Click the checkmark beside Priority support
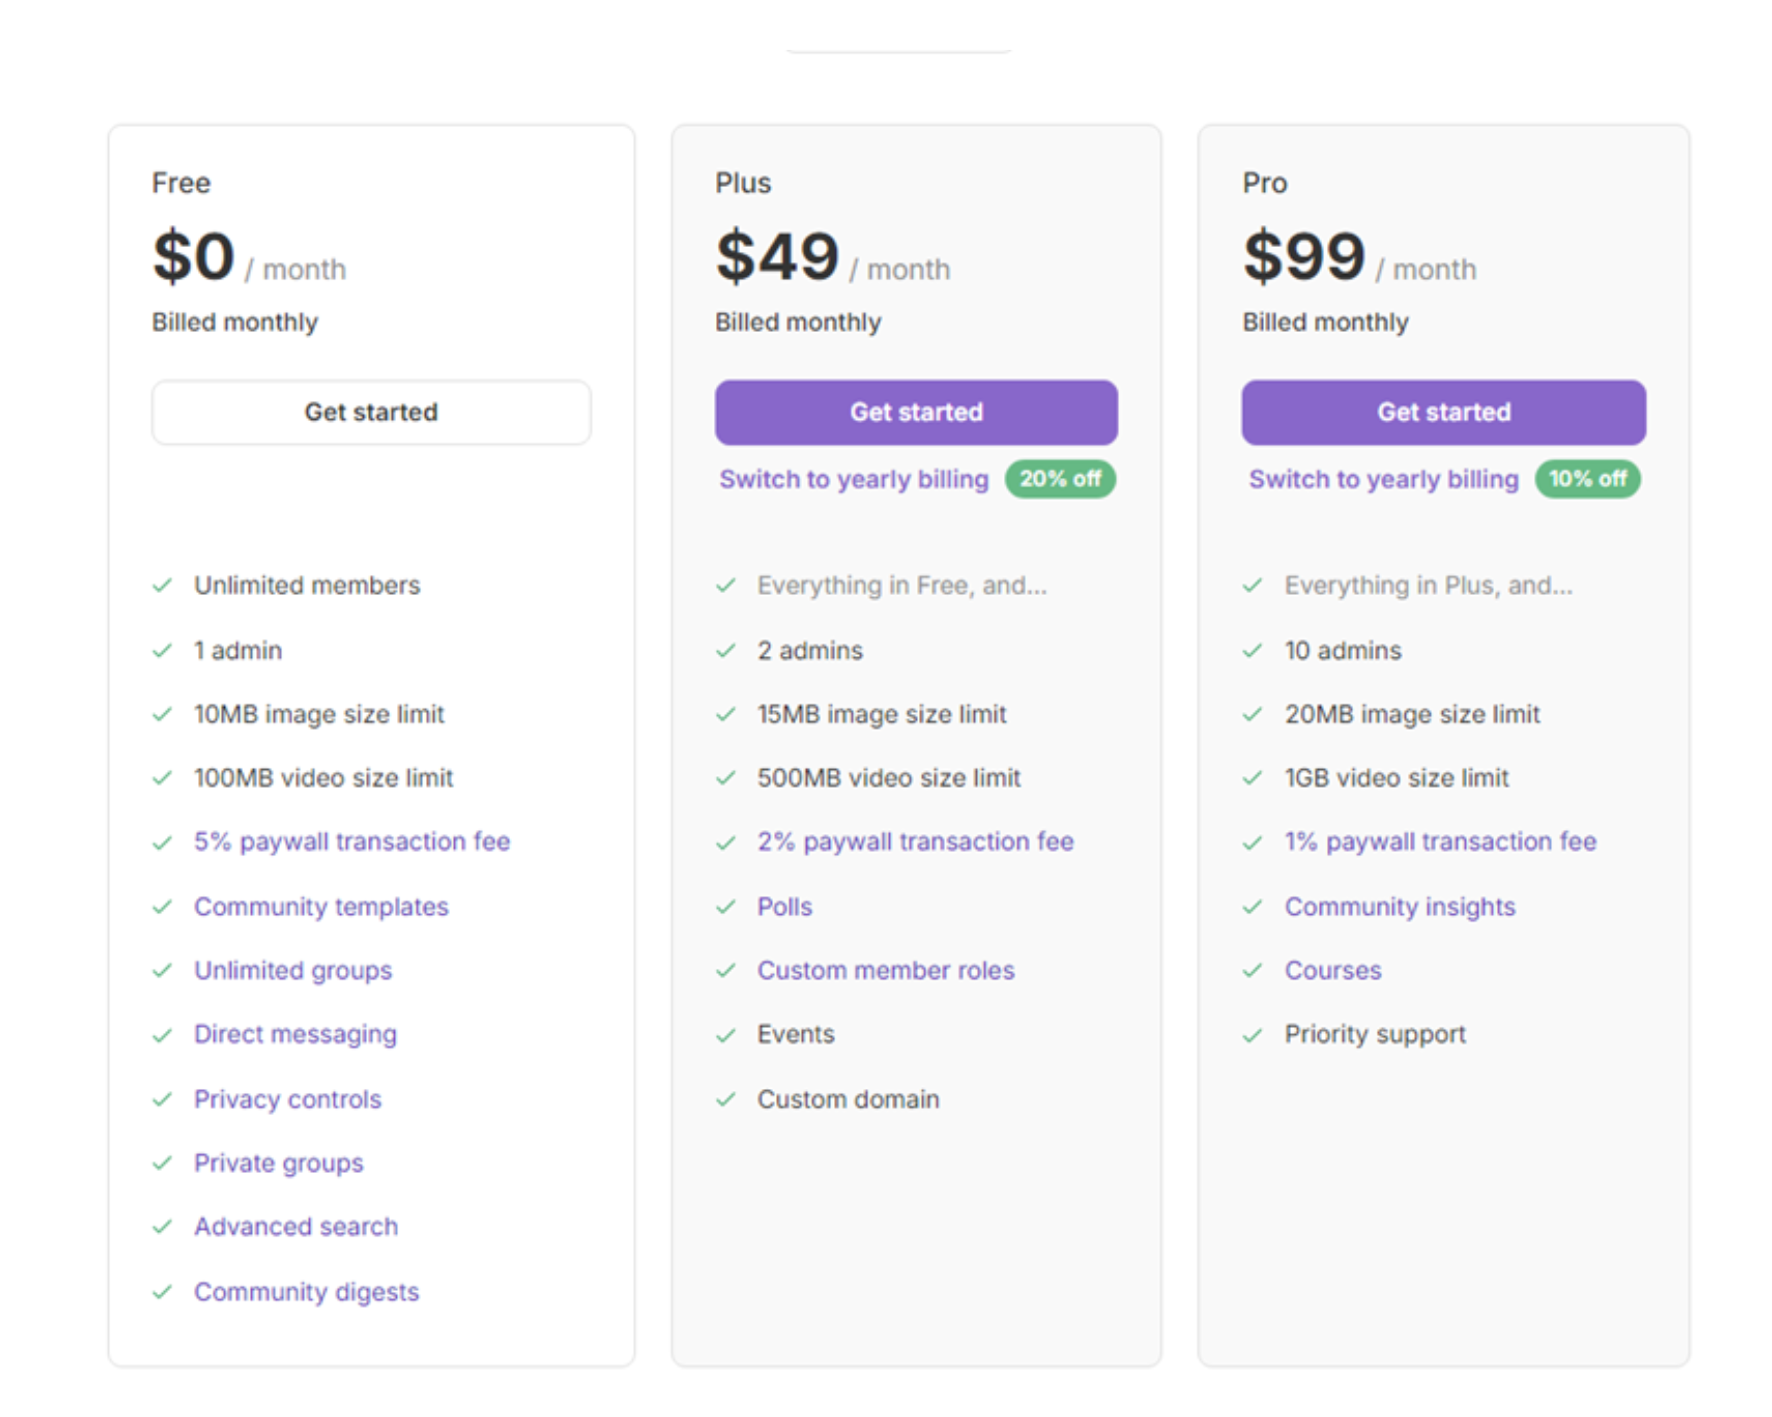 coord(1253,1034)
